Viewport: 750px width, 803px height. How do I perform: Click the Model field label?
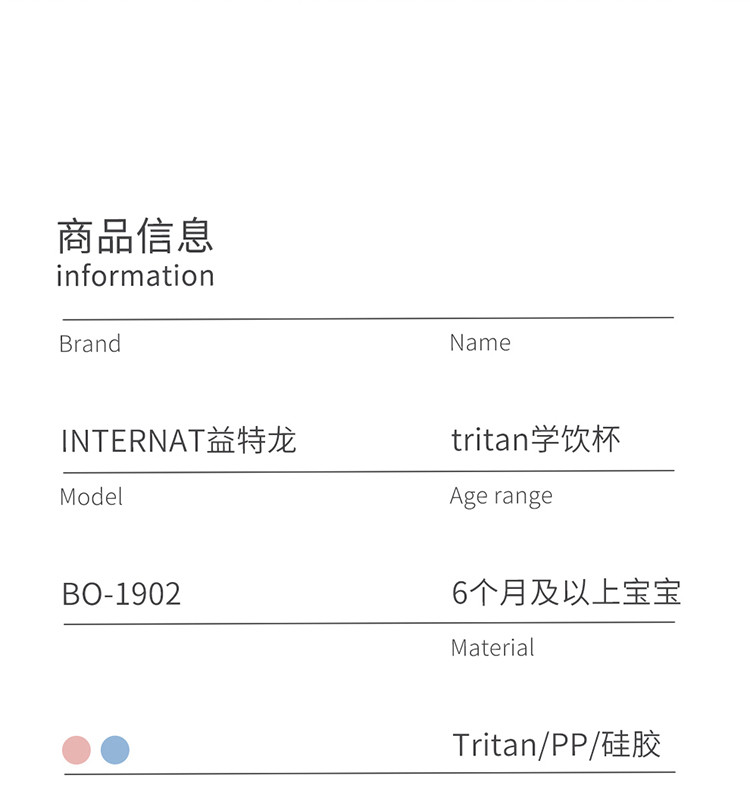click(91, 497)
